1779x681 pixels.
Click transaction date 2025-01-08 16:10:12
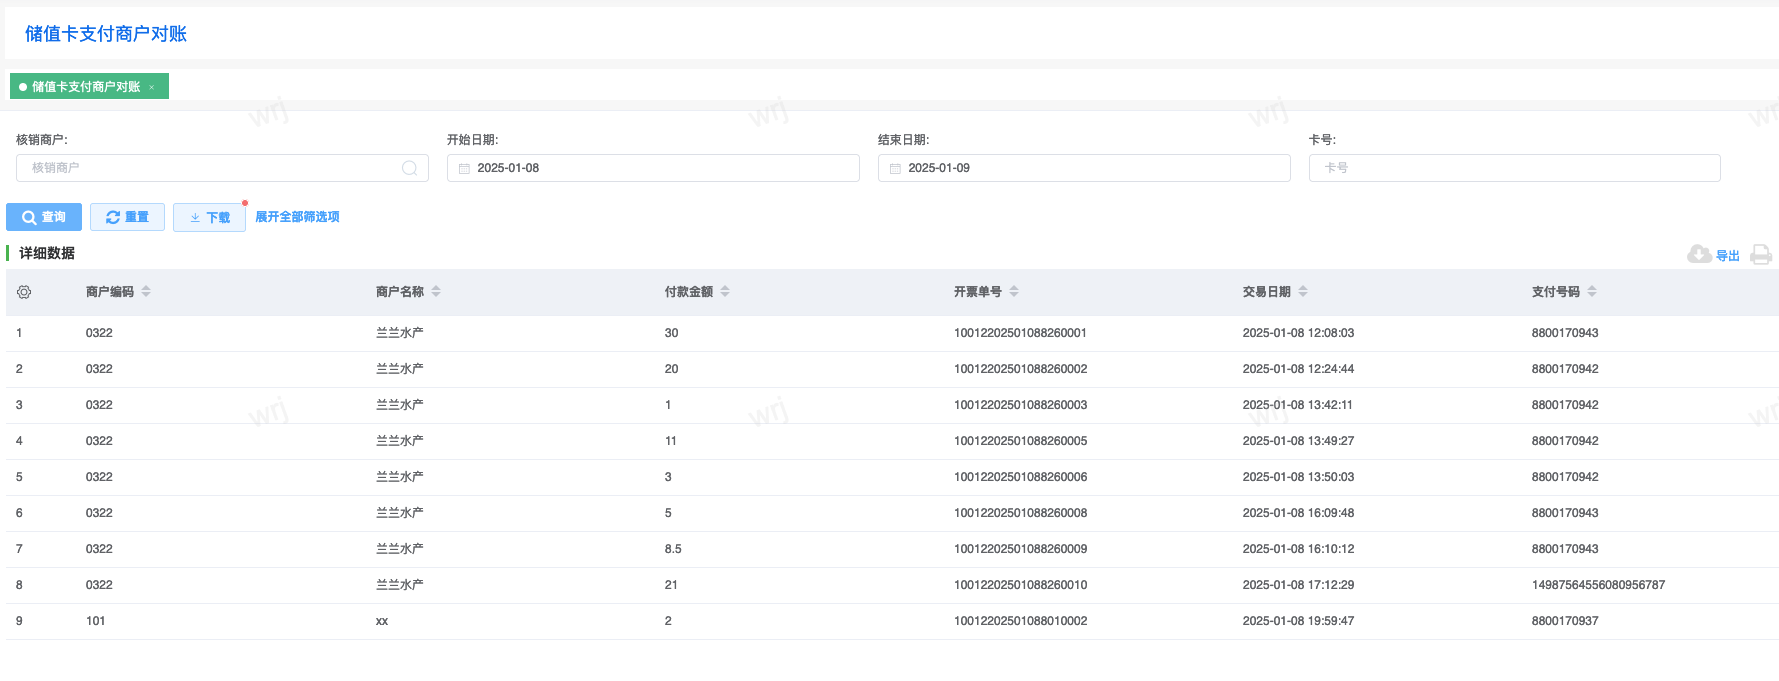click(x=1298, y=549)
